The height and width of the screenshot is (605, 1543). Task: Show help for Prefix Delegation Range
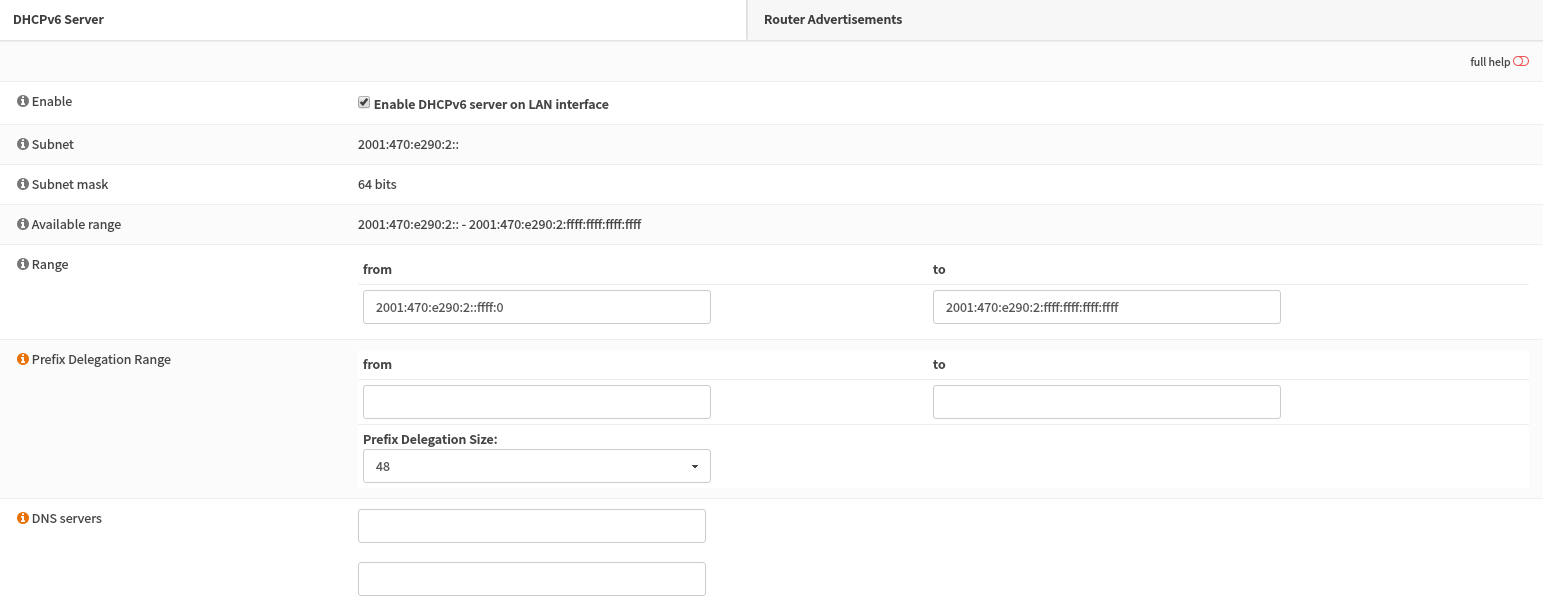(23, 360)
